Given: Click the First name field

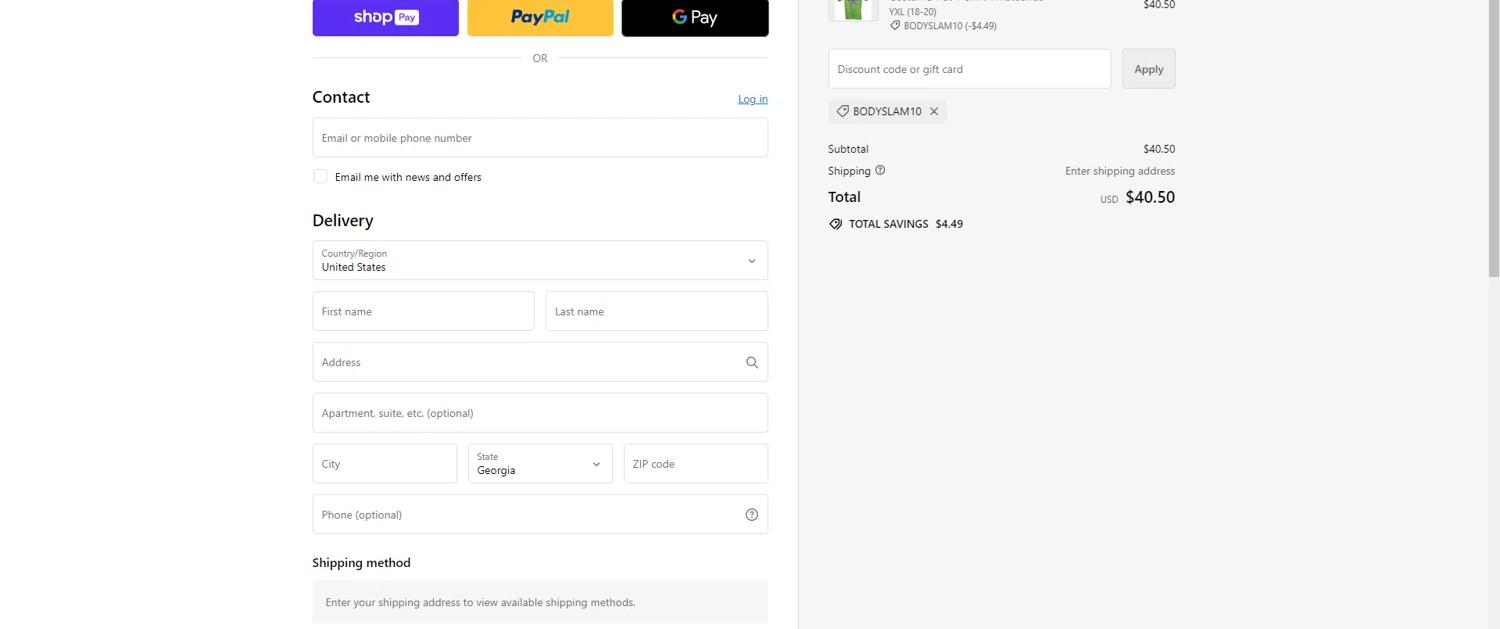Looking at the screenshot, I should pyautogui.click(x=423, y=311).
